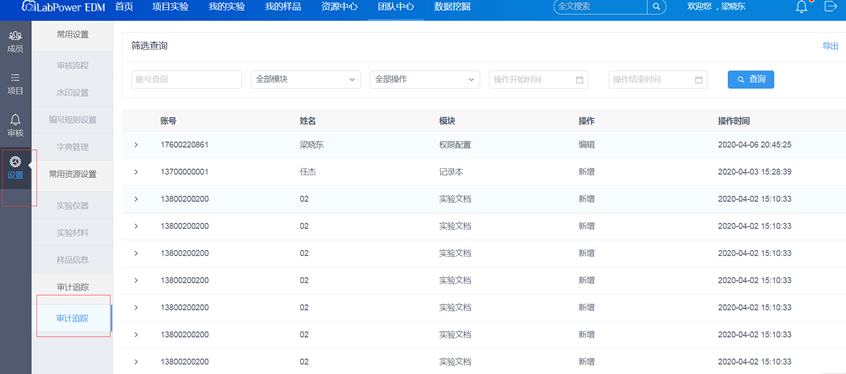
Task: Click the logout icon at top right
Action: pyautogui.click(x=830, y=6)
